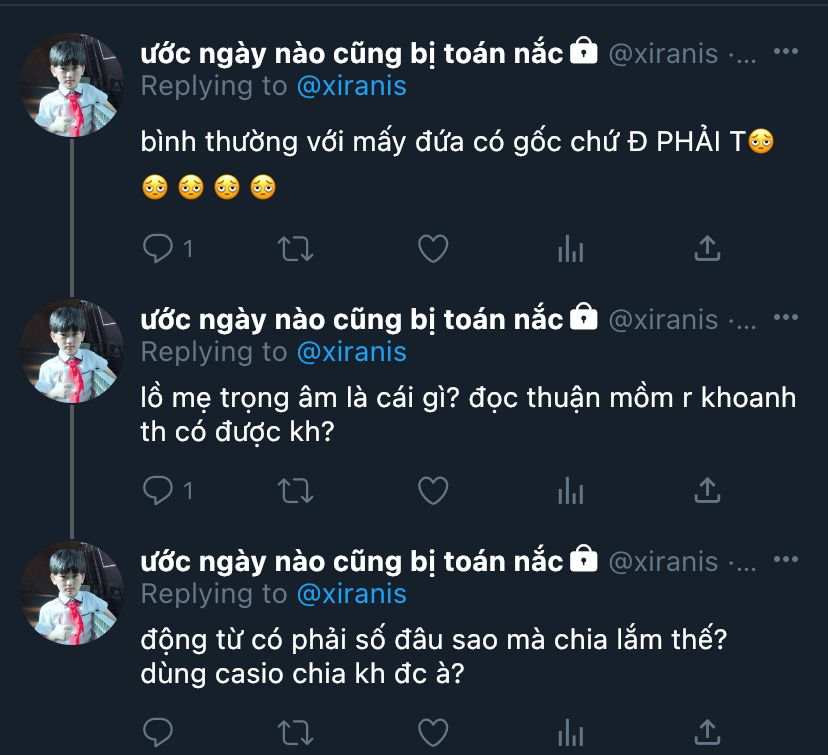
Task: Open @xiranis link in third tweet's reply line
Action: [351, 594]
